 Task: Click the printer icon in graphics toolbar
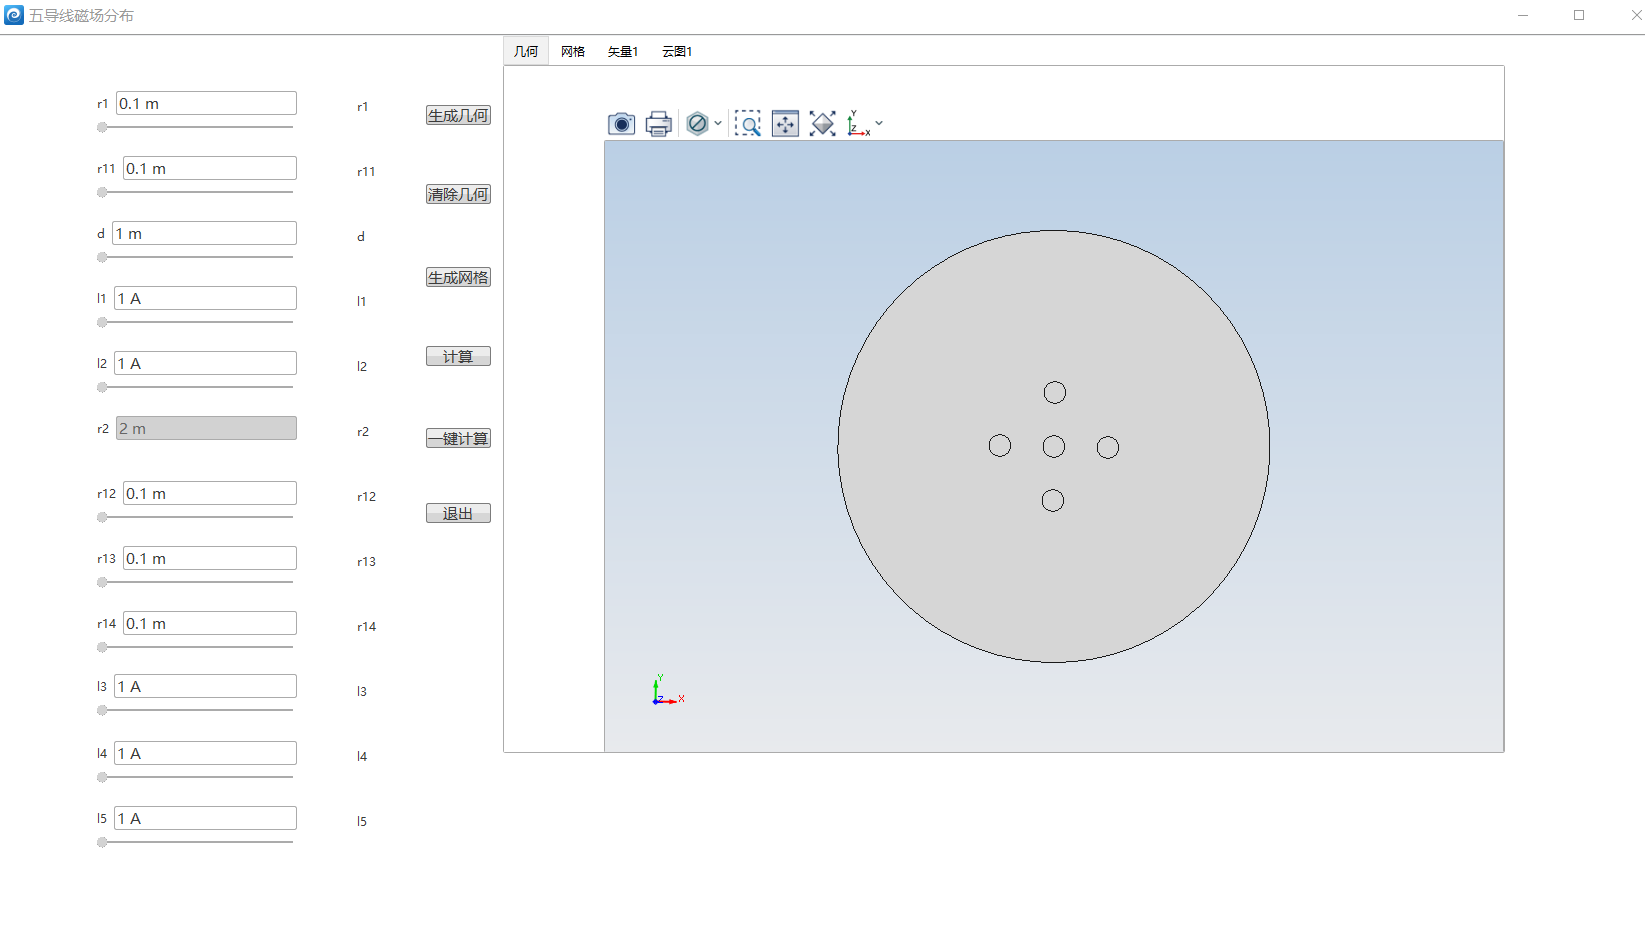tap(658, 124)
